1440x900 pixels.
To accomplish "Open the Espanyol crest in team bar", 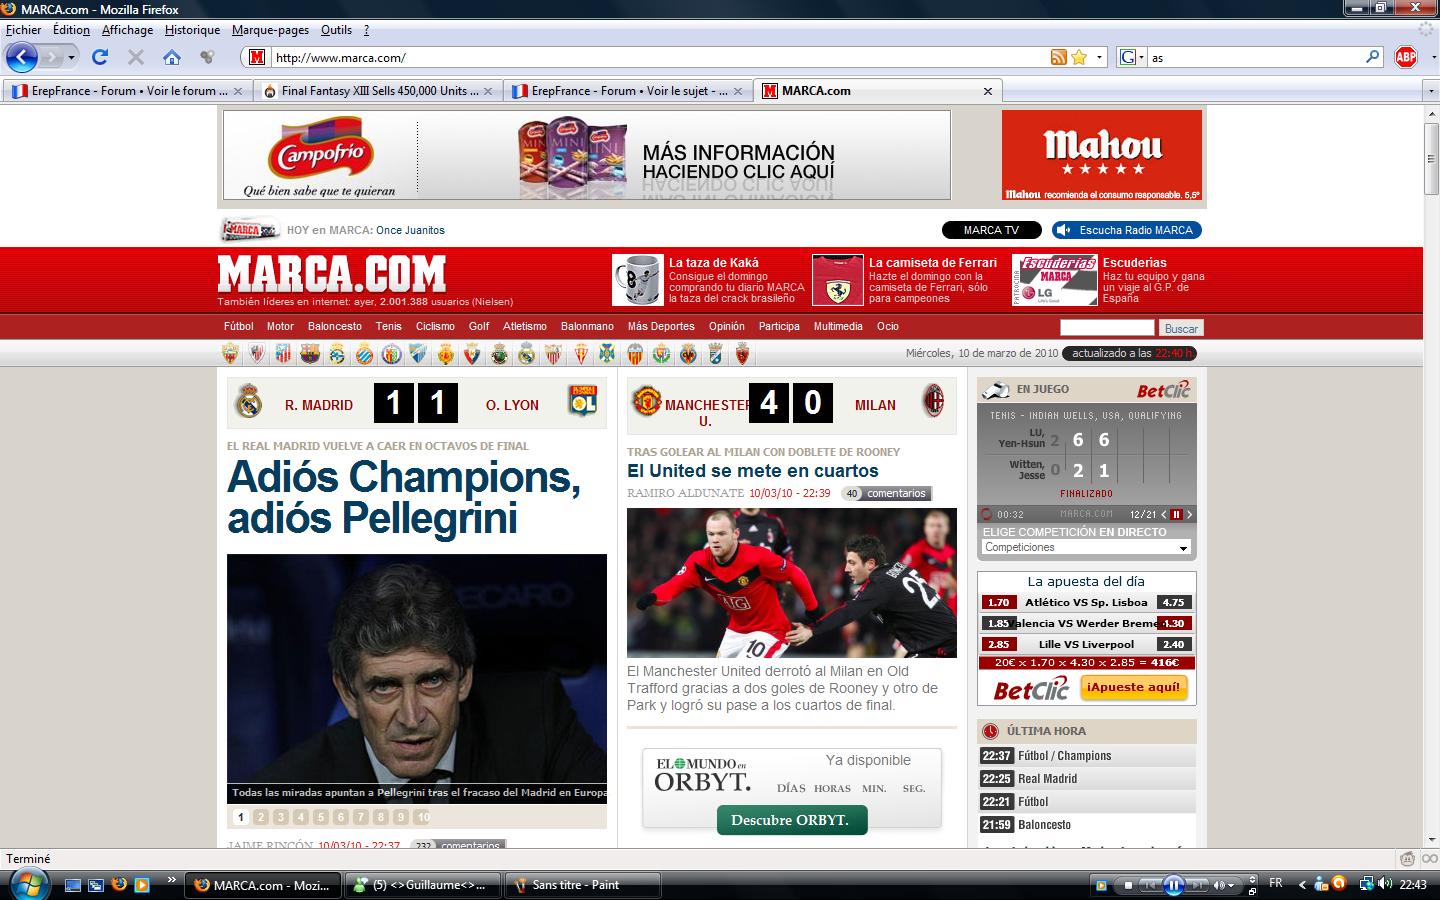I will click(364, 354).
